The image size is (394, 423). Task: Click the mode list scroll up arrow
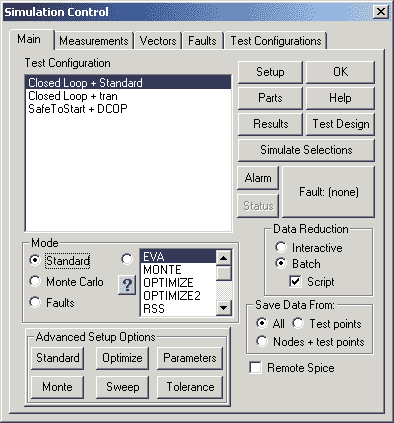(224, 258)
